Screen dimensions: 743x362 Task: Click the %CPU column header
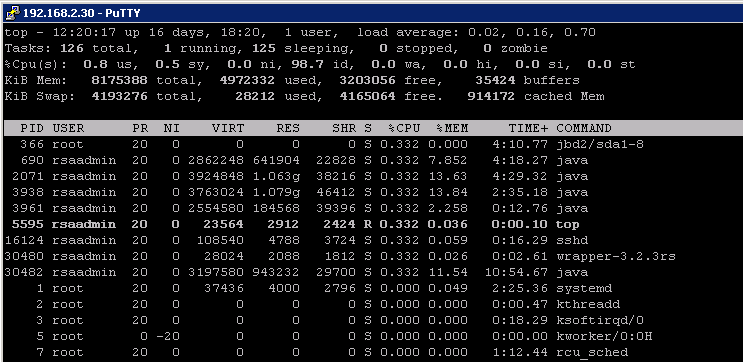pyautogui.click(x=404, y=128)
